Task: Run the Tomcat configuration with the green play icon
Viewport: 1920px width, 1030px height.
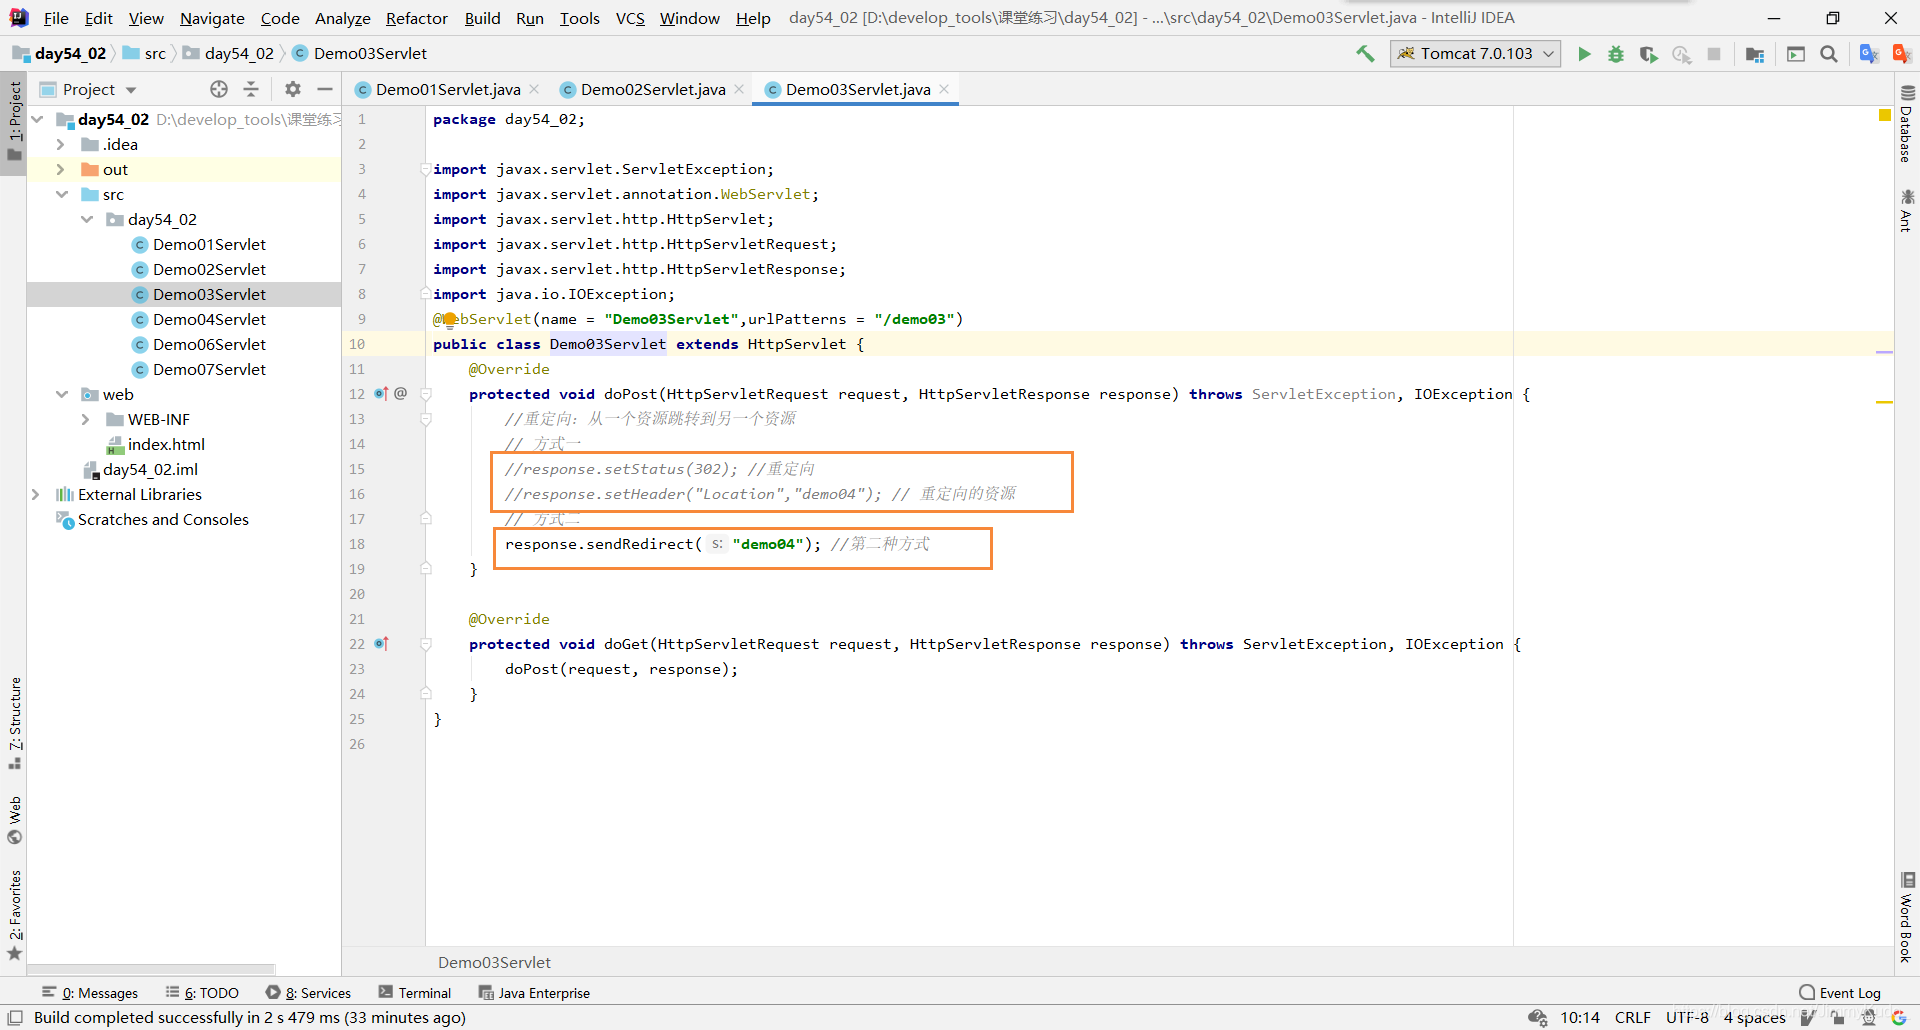Action: [1584, 54]
